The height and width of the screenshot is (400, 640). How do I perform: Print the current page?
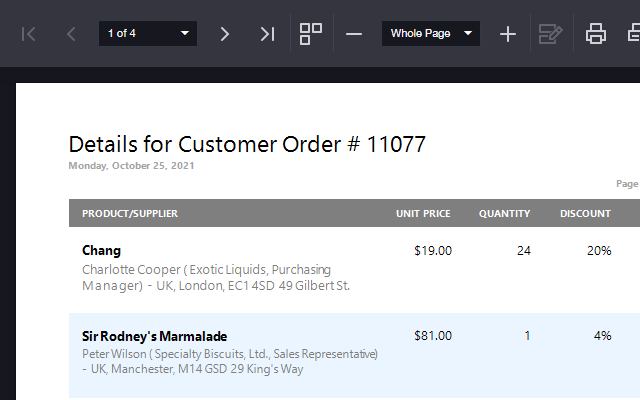click(632, 34)
